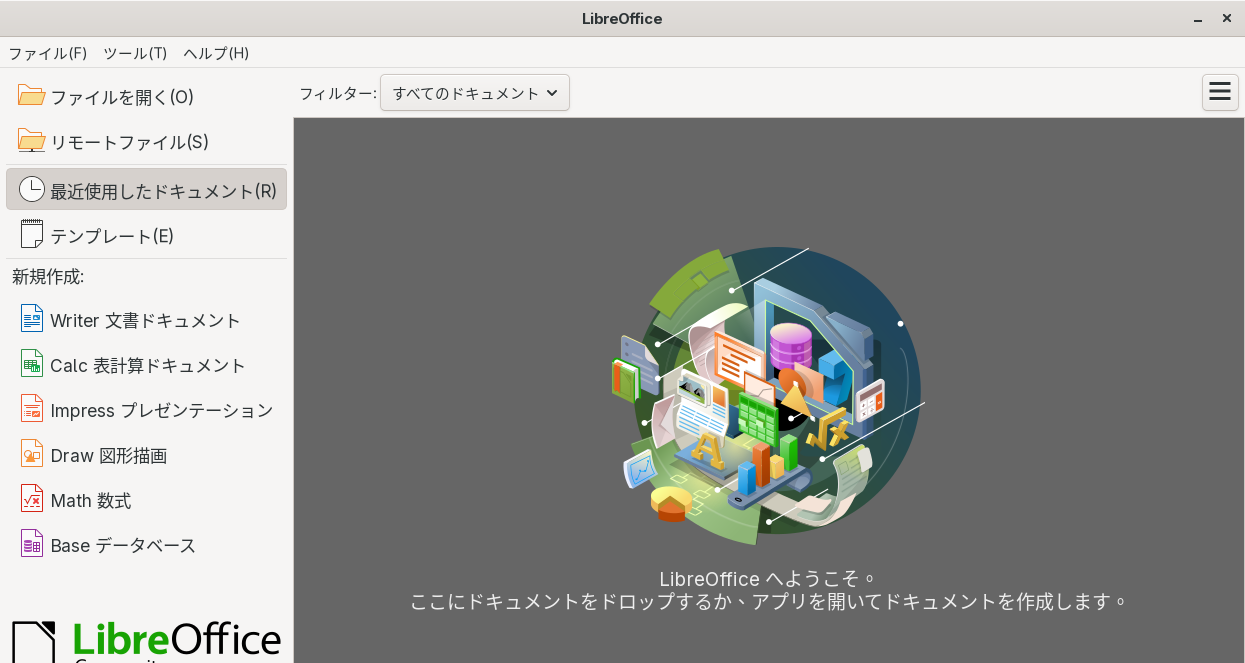Click the Impress presentation icon
The width and height of the screenshot is (1245, 663).
click(x=32, y=409)
